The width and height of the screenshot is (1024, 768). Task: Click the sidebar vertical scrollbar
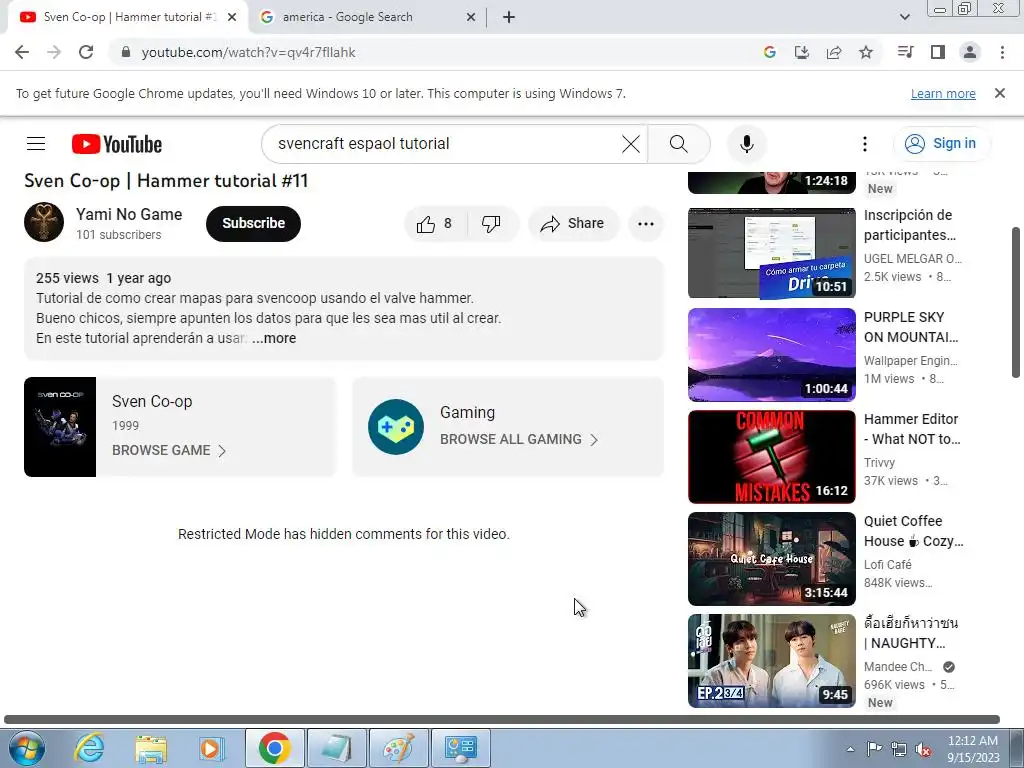1015,302
